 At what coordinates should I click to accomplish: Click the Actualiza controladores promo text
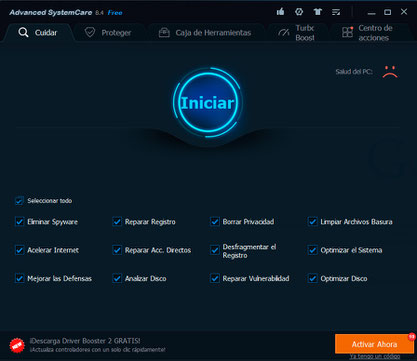(97, 350)
